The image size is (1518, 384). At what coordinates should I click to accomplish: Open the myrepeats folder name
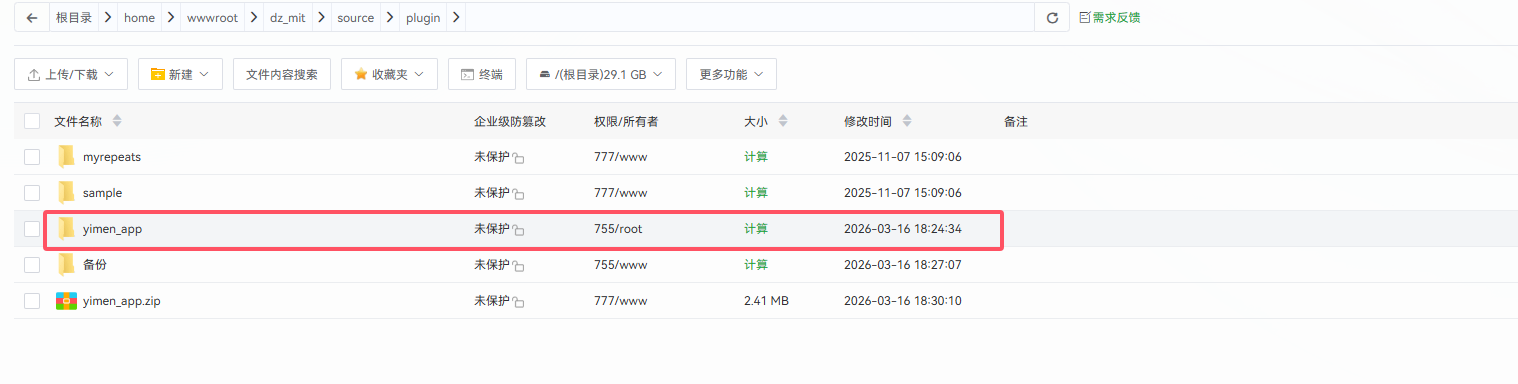coord(112,157)
